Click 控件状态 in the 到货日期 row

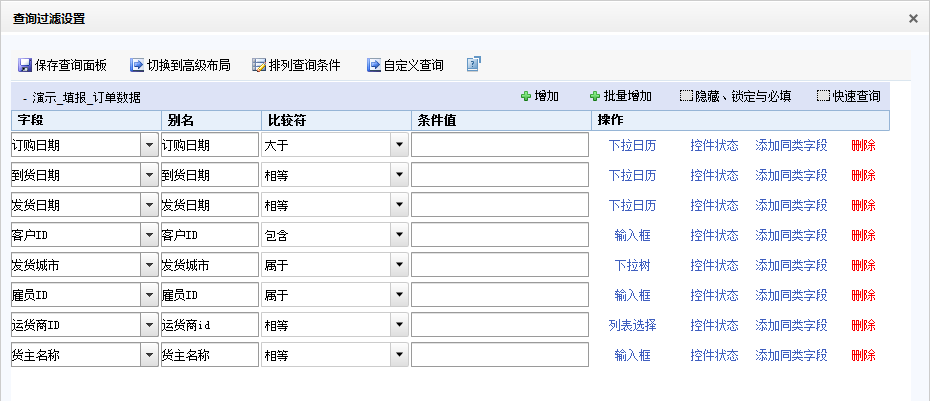714,175
